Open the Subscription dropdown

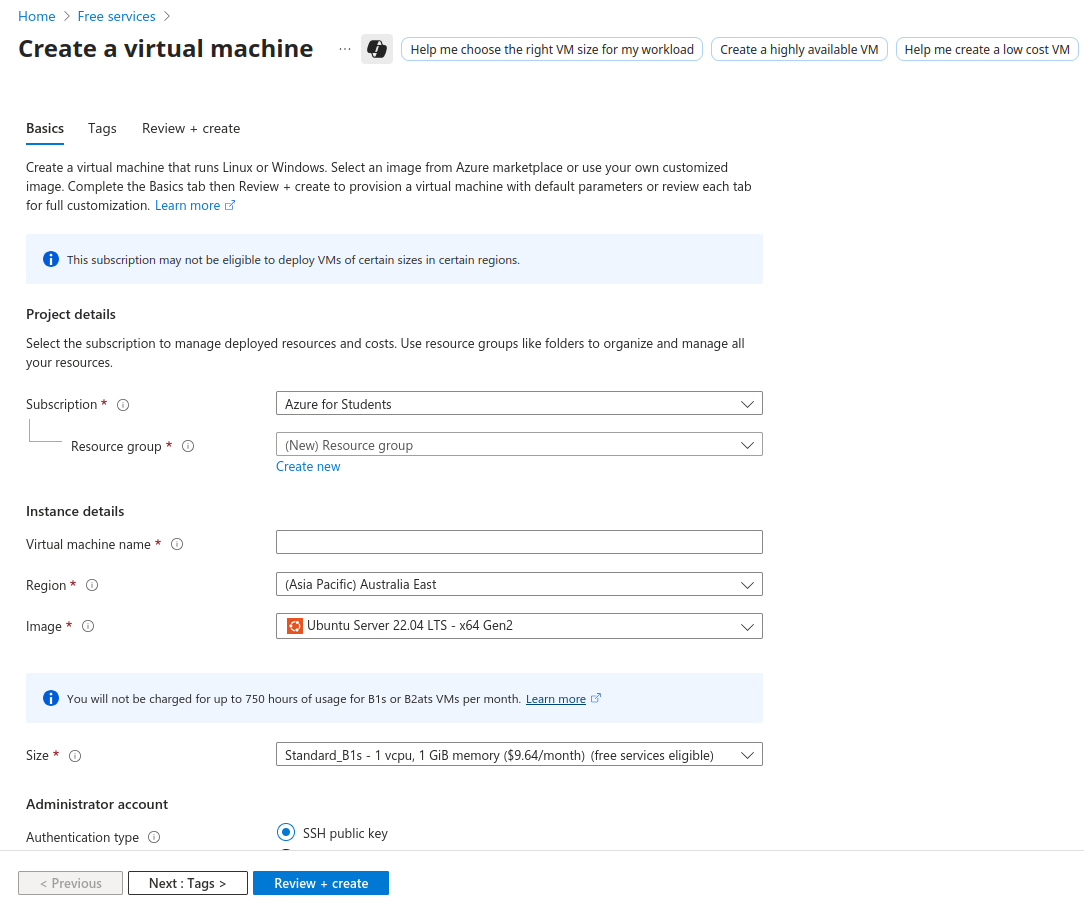tap(519, 404)
